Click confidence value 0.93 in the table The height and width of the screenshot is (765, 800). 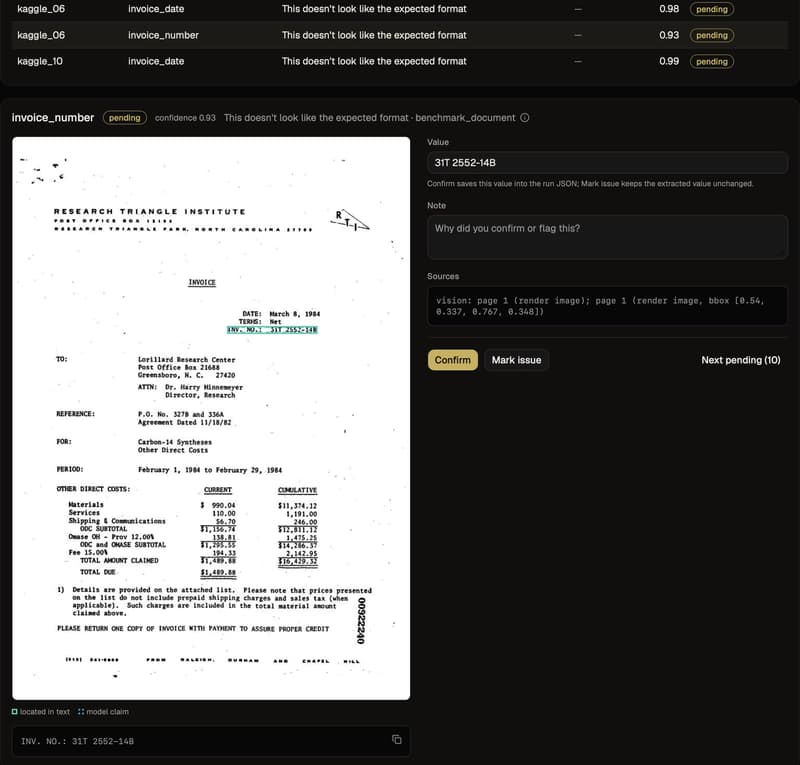click(669, 35)
